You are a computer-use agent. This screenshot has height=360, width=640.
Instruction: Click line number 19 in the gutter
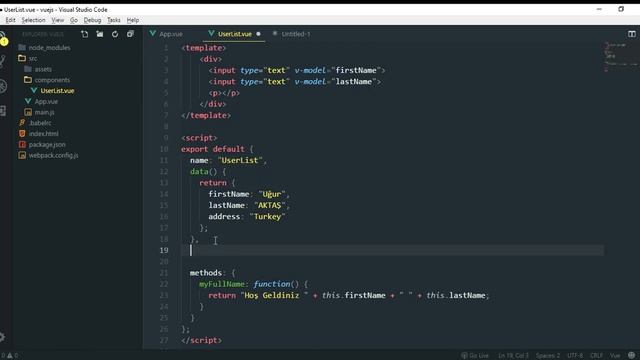click(x=164, y=250)
